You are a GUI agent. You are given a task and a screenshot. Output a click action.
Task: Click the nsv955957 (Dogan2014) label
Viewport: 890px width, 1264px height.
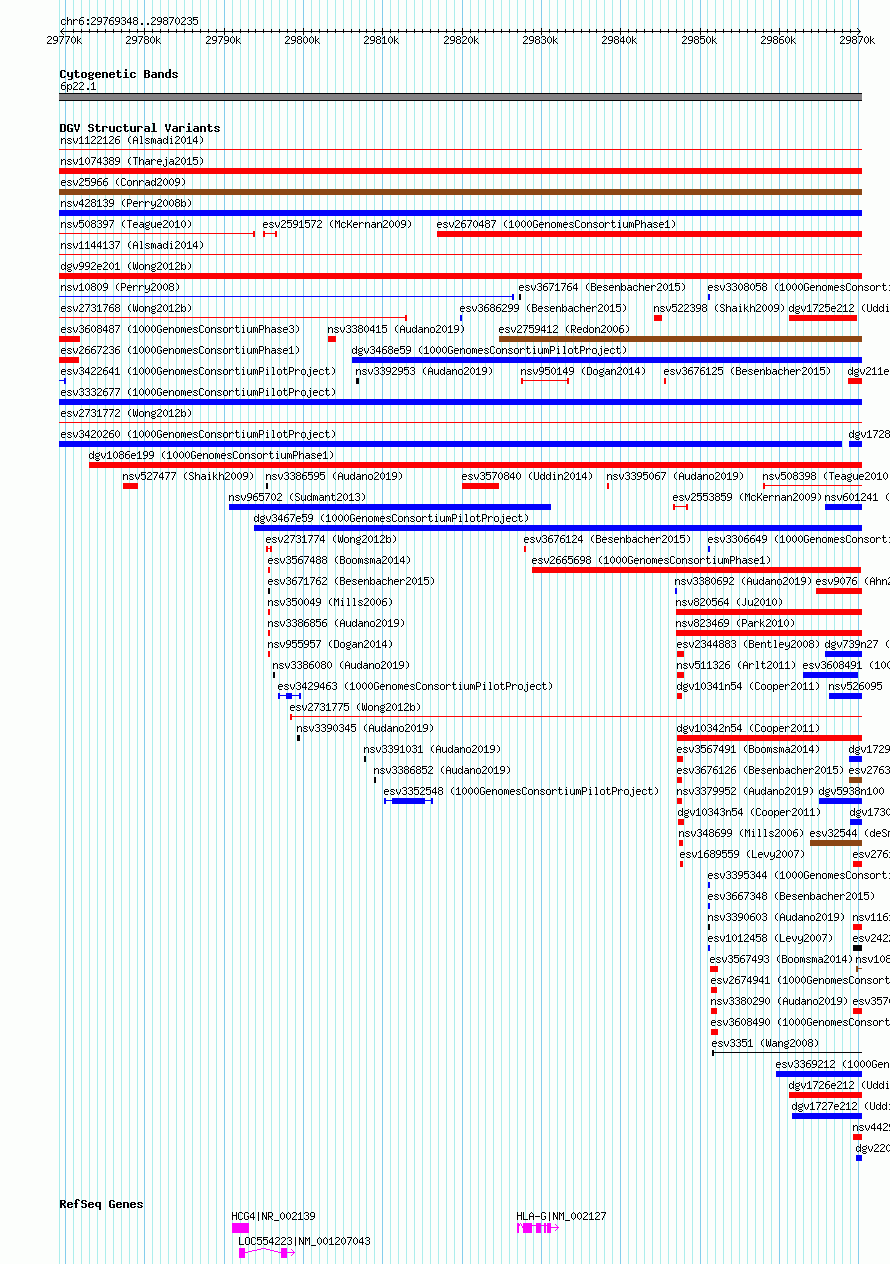330,644
